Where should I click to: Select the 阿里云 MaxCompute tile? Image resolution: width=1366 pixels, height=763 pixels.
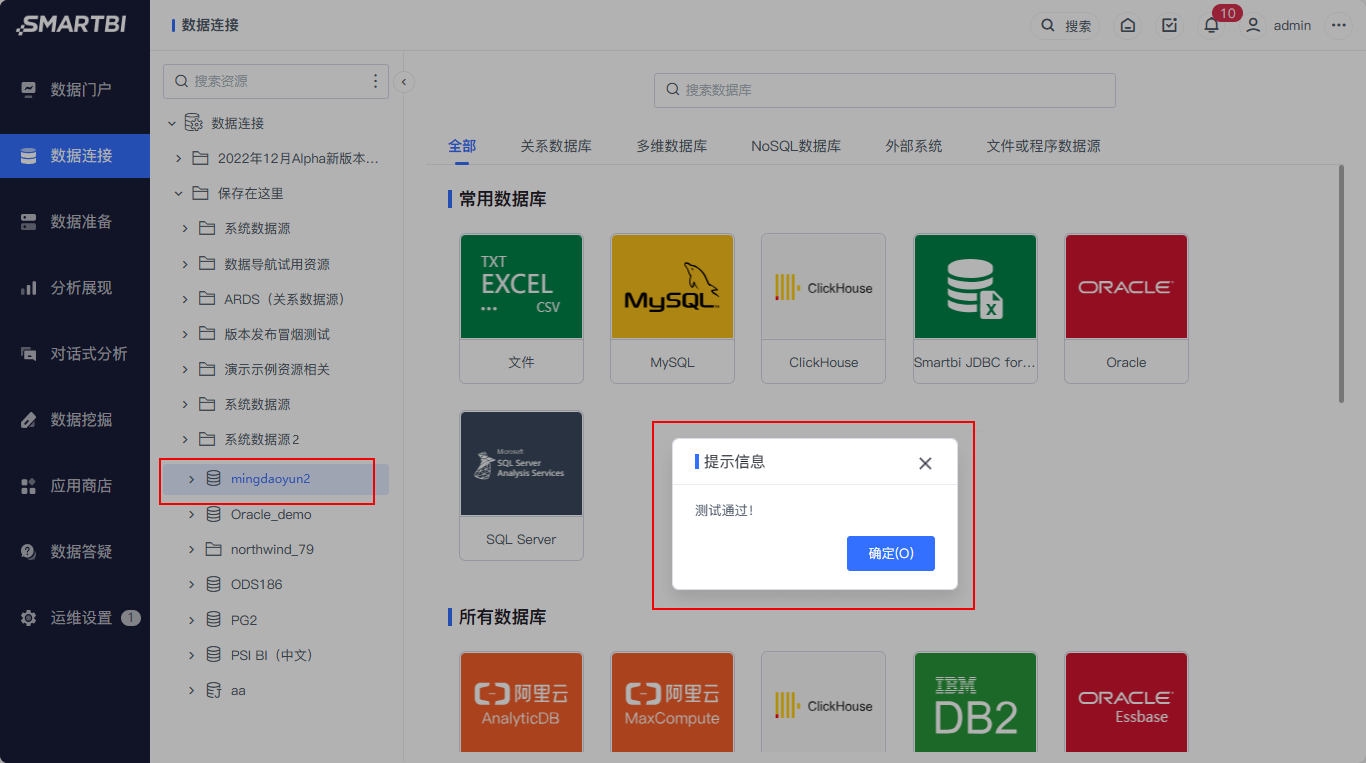tap(672, 702)
